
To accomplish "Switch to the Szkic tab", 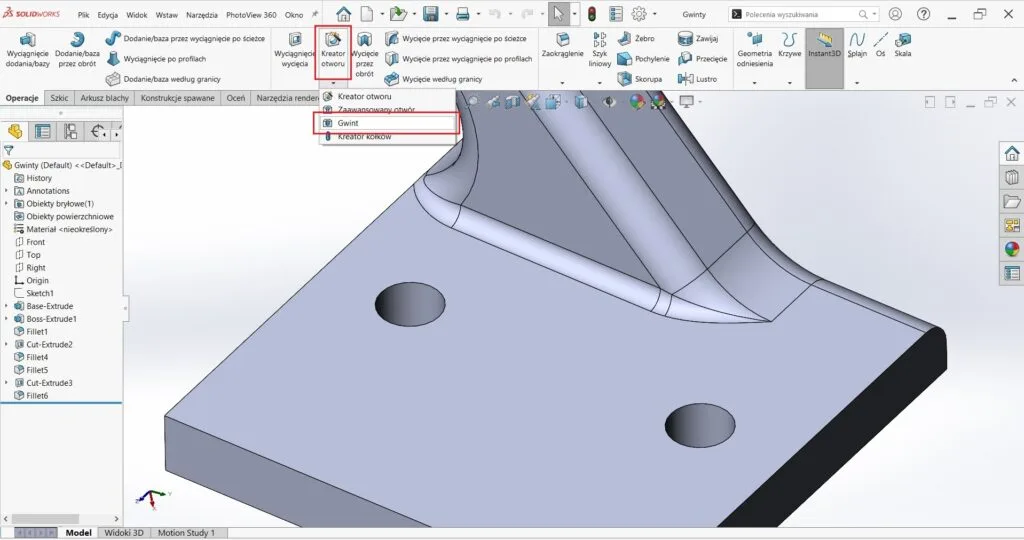I will click(x=59, y=98).
